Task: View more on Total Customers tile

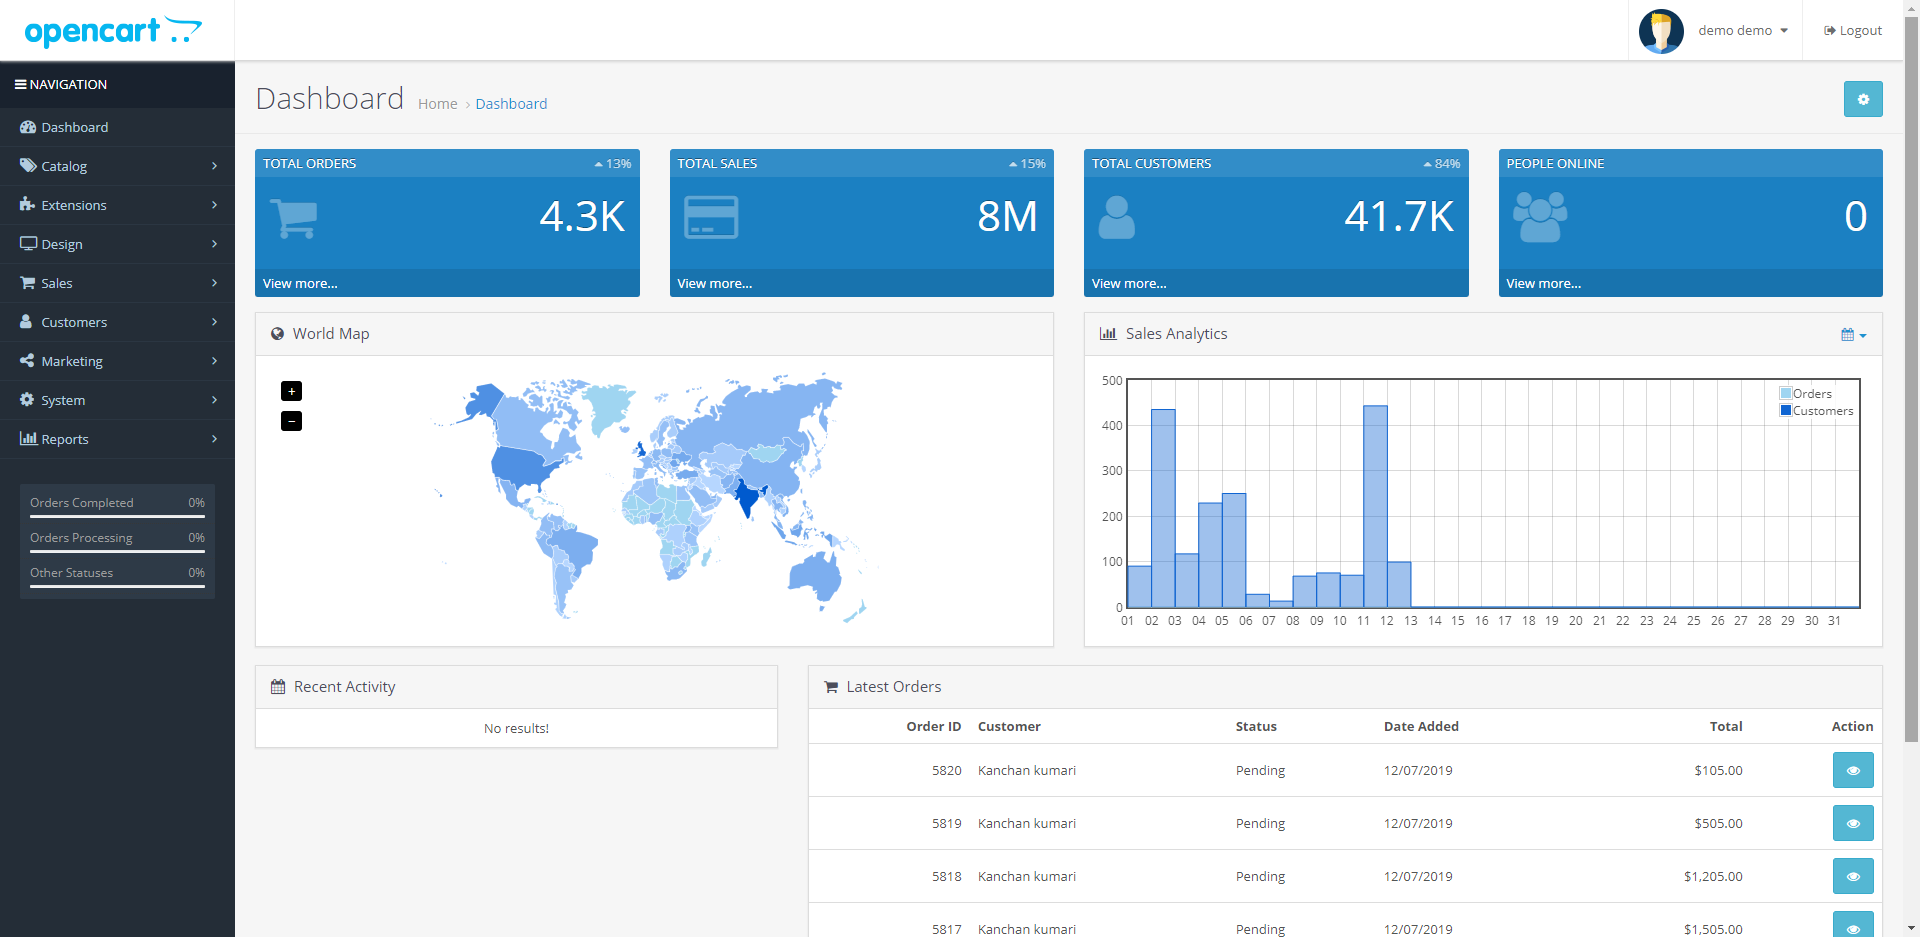Action: point(1129,284)
